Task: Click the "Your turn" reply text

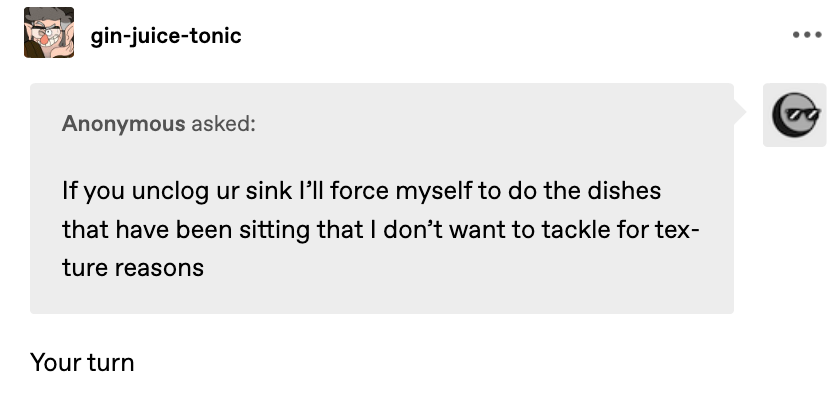Action: pyautogui.click(x=82, y=362)
